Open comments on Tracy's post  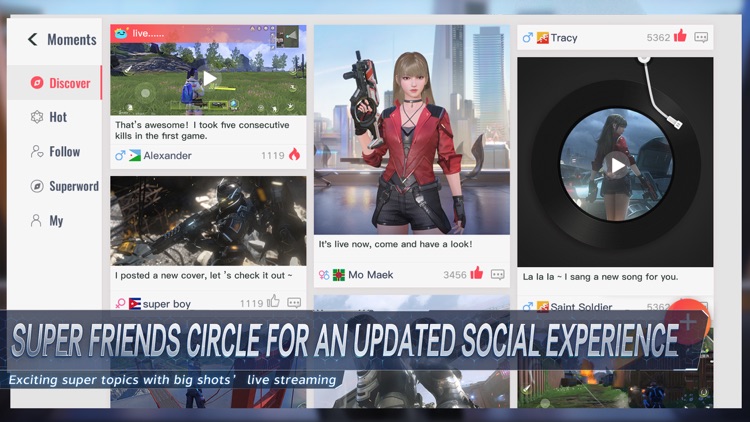701,37
